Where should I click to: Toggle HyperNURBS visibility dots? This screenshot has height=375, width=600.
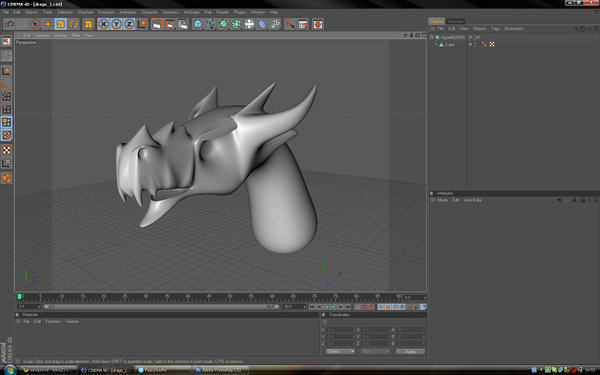pos(474,37)
